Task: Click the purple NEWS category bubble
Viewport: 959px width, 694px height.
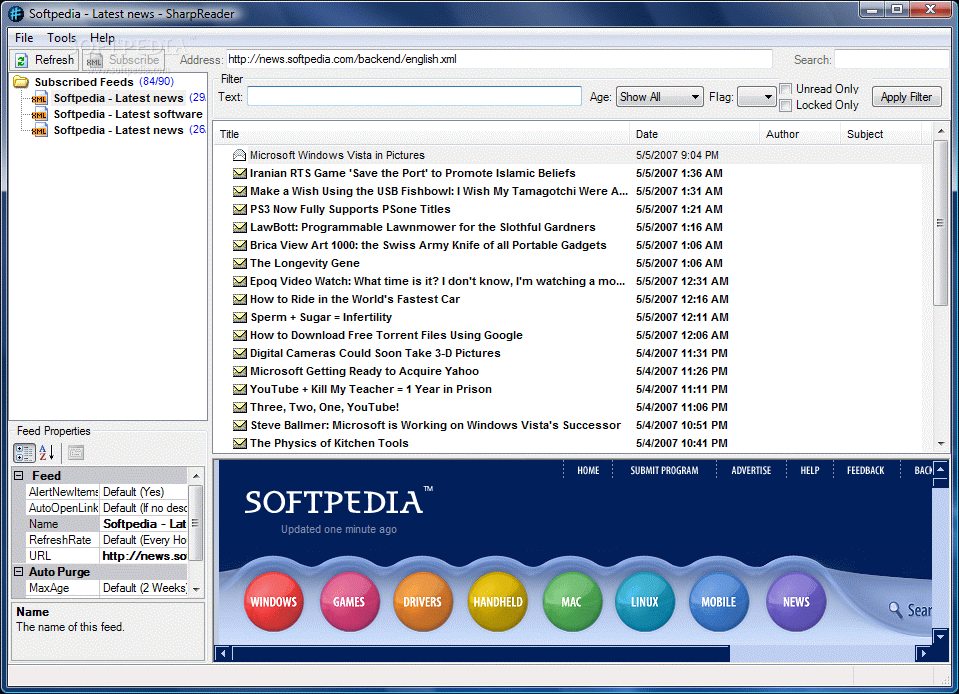Action: (x=796, y=602)
